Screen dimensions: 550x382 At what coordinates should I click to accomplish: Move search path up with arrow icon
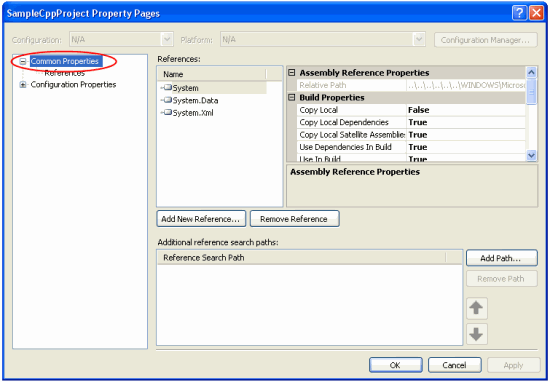[x=476, y=308]
